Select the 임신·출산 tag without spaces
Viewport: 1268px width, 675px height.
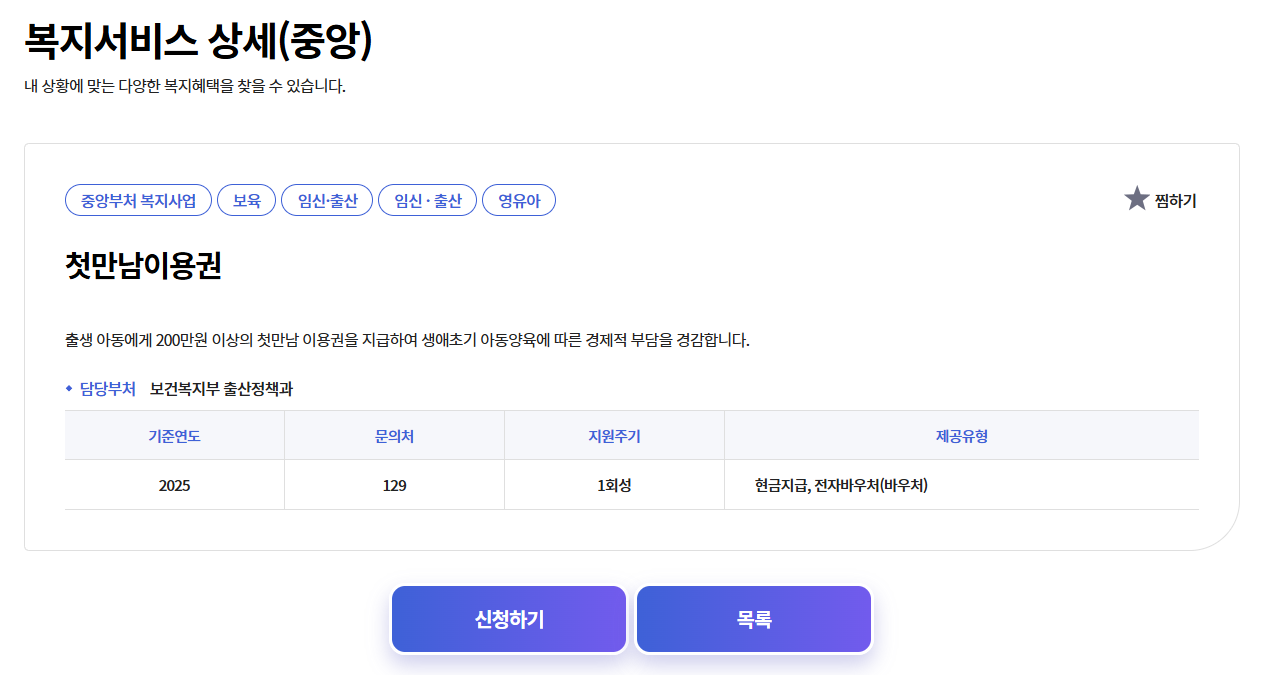click(327, 200)
